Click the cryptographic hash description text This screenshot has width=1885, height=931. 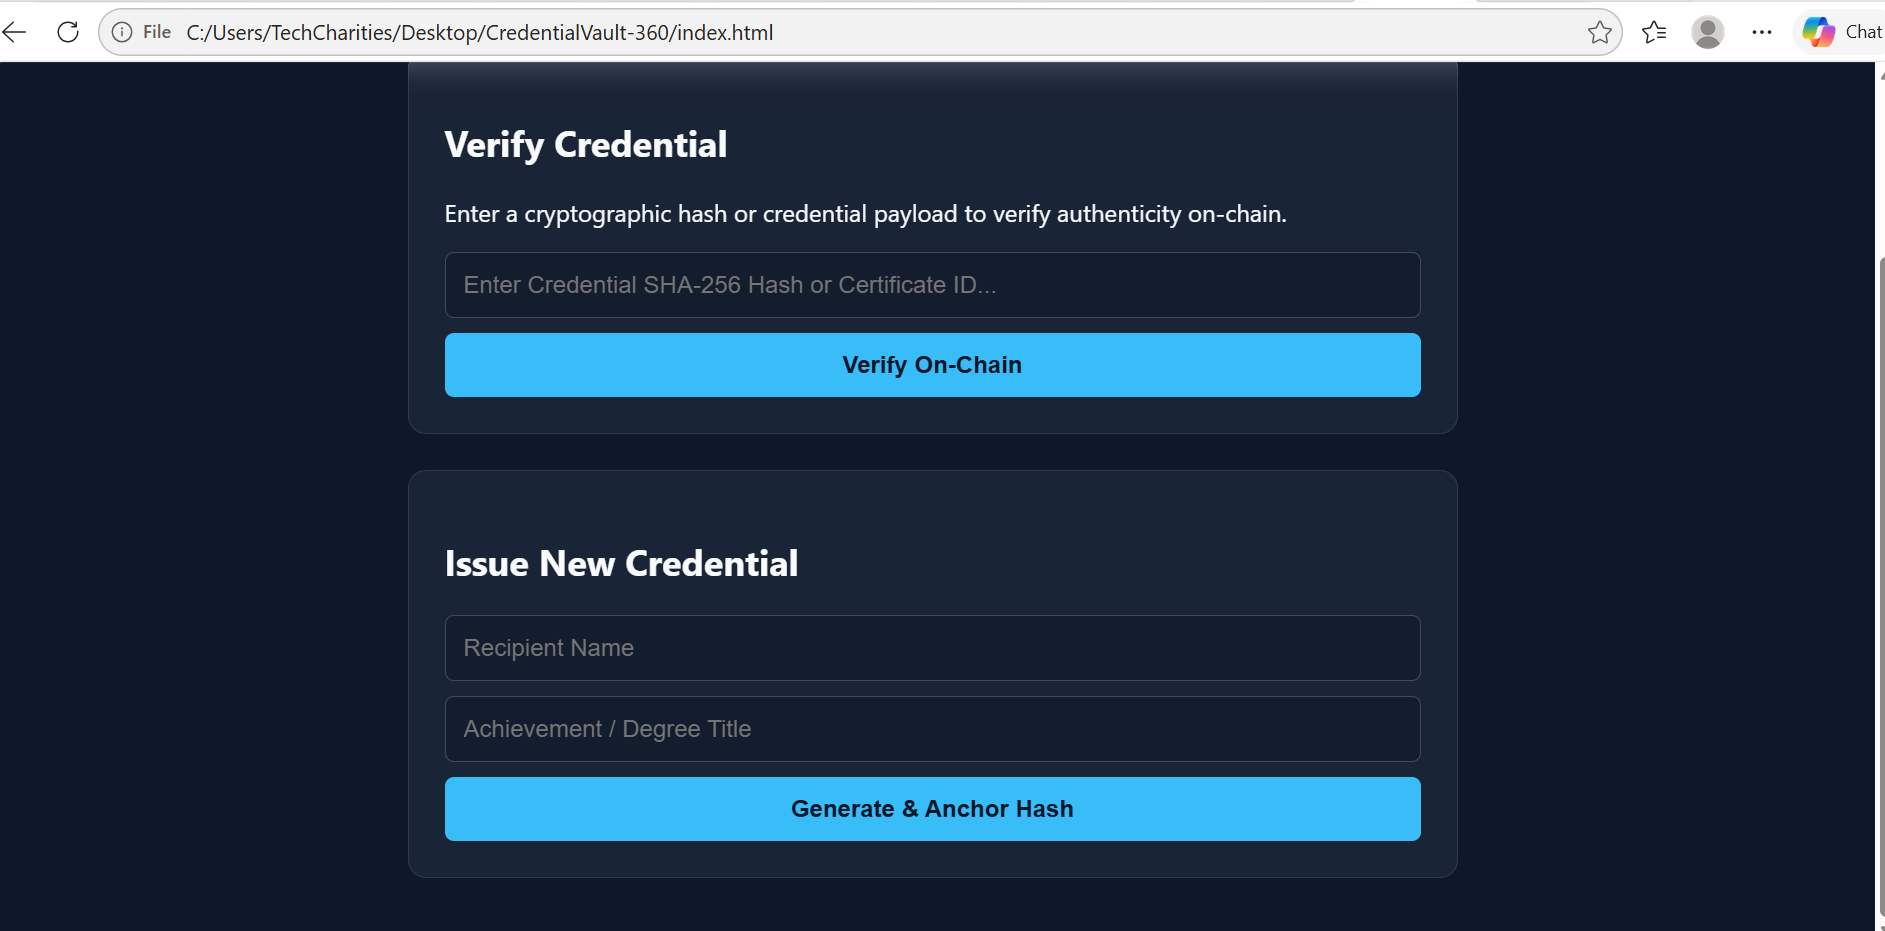(865, 214)
